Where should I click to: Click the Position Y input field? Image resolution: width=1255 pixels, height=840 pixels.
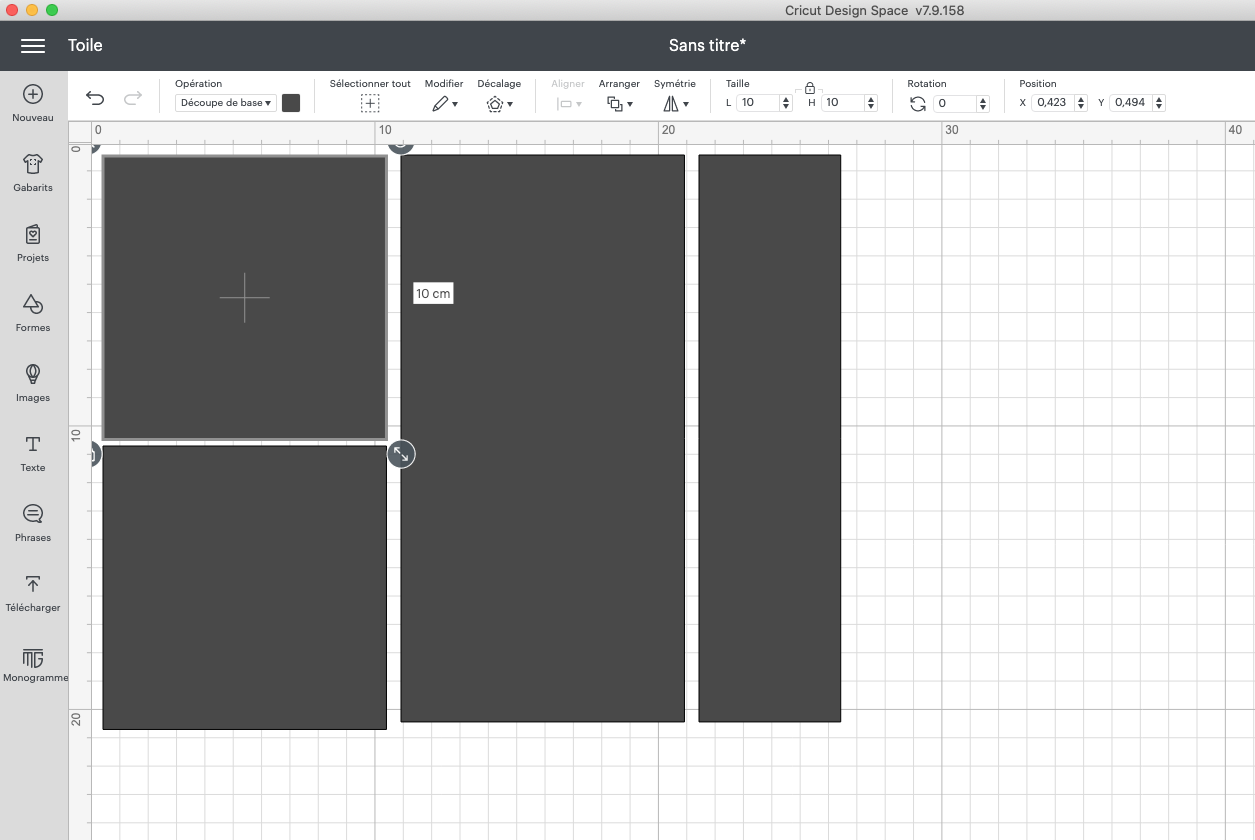coord(1129,102)
